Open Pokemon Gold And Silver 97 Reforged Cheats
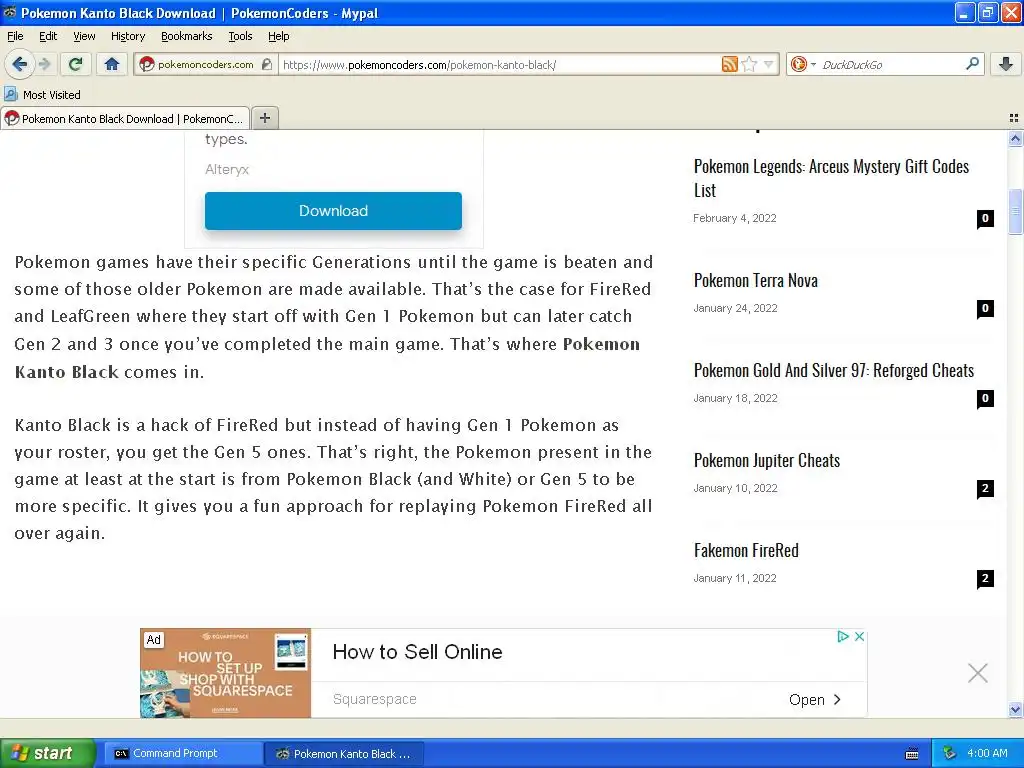Screen dimensions: 1024x768 point(833,371)
